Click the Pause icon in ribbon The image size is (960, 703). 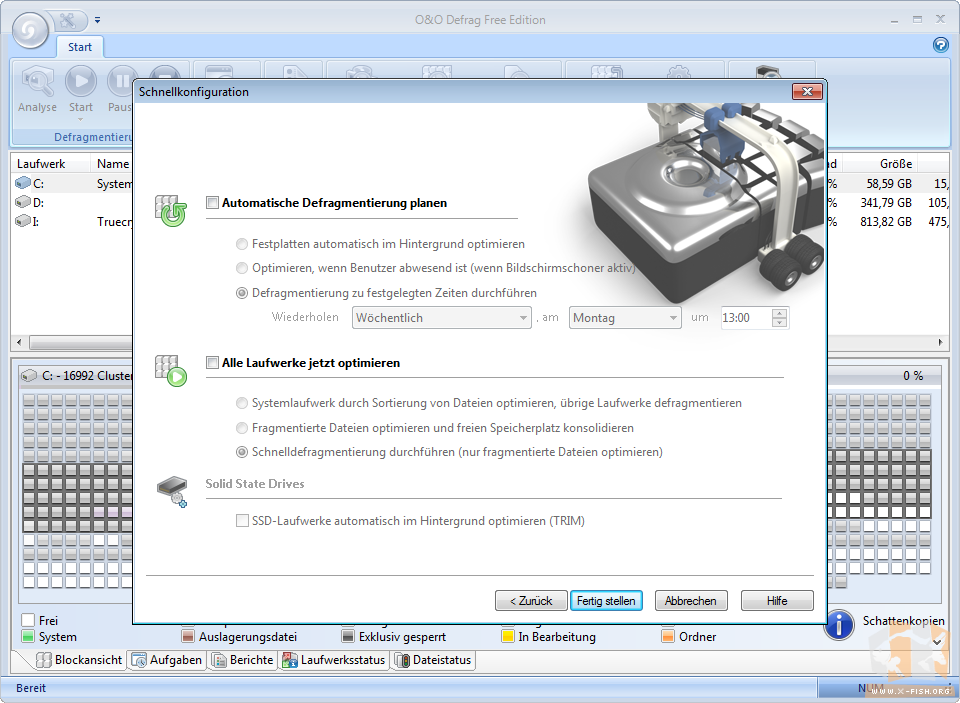121,81
